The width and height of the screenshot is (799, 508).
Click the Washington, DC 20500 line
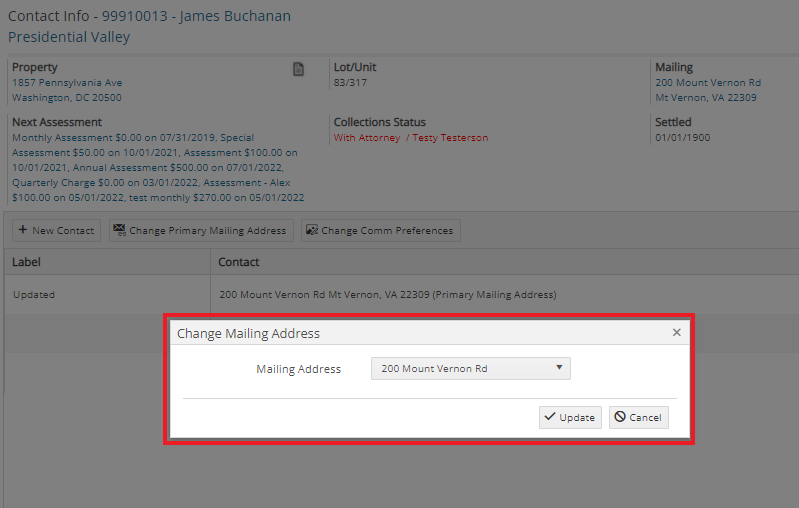pyautogui.click(x=67, y=97)
